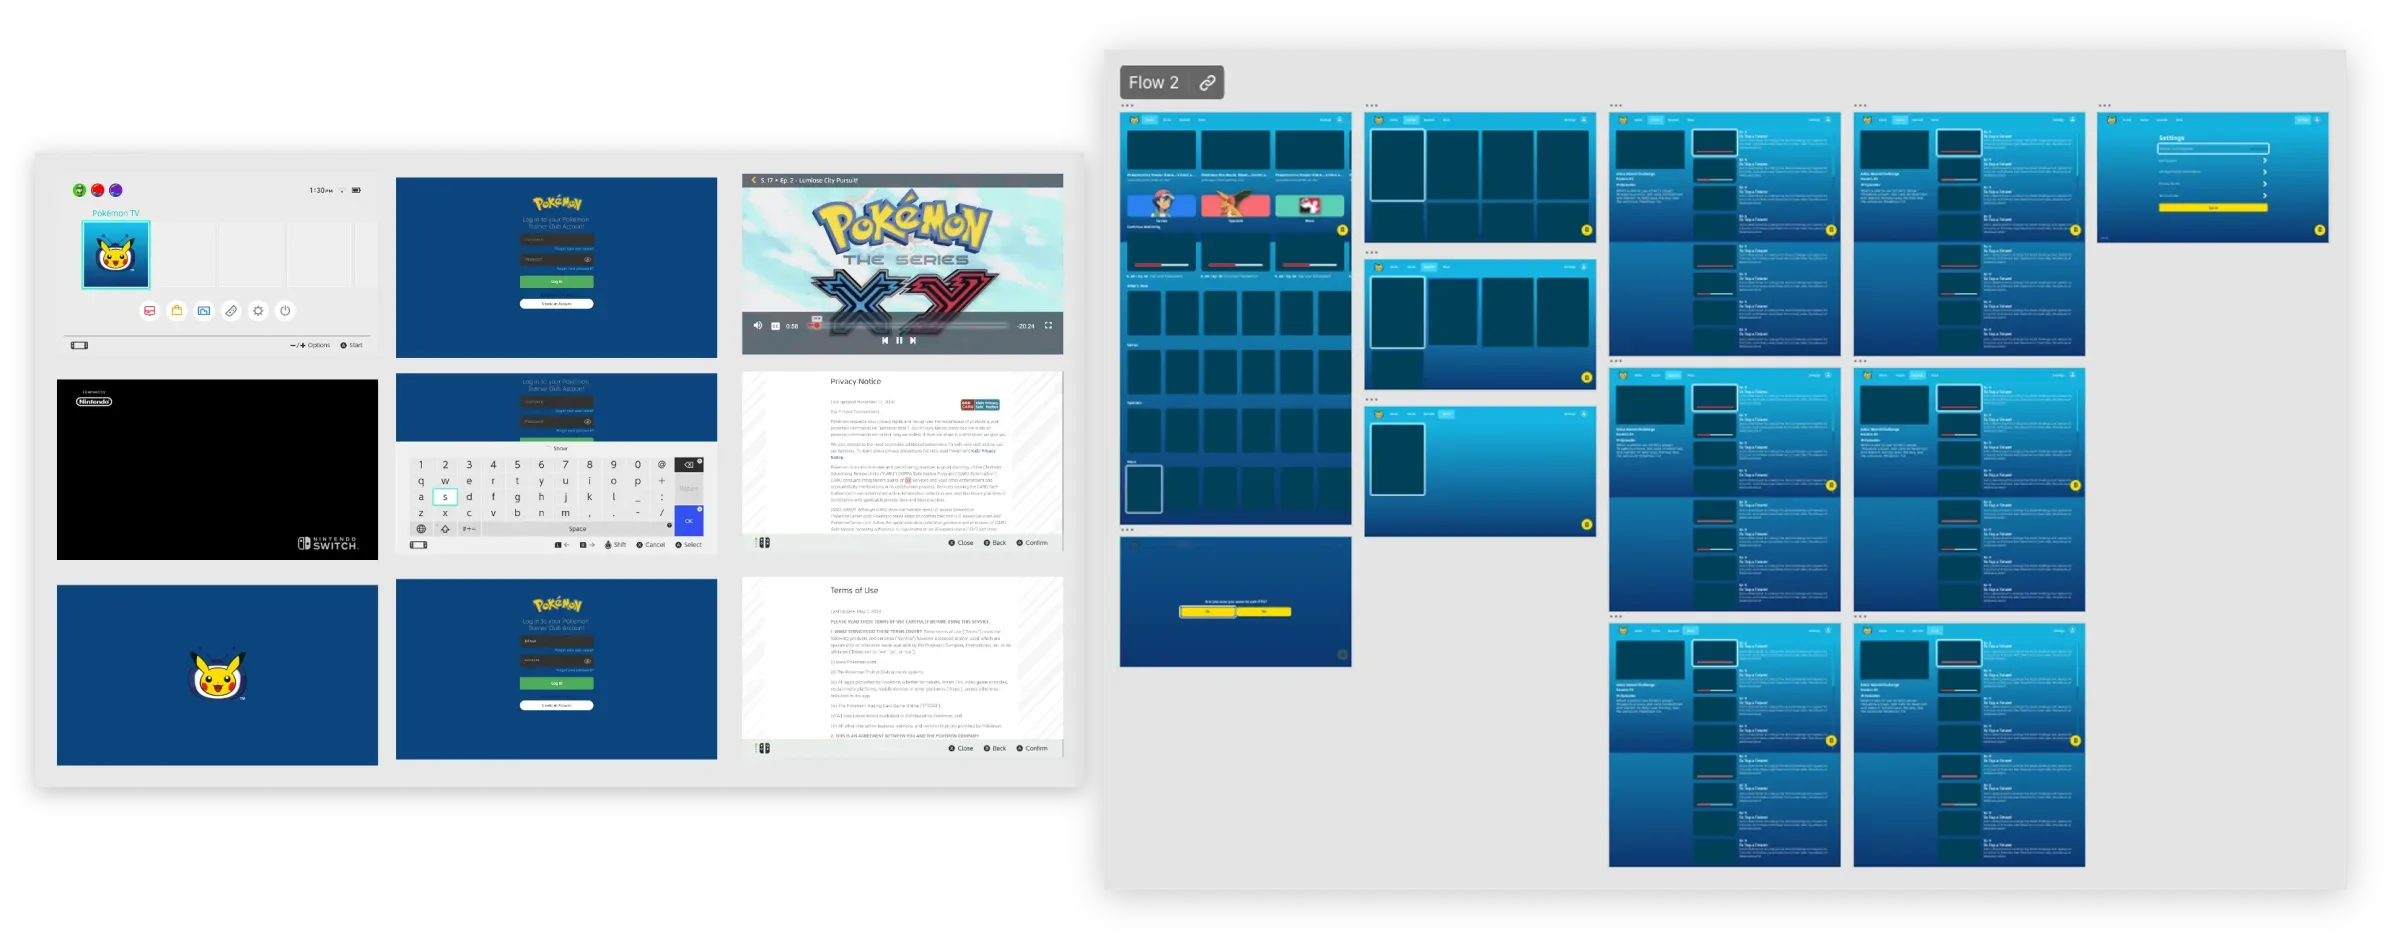
Task: Hit the backspace key on the on-screen keyboard
Action: point(689,464)
